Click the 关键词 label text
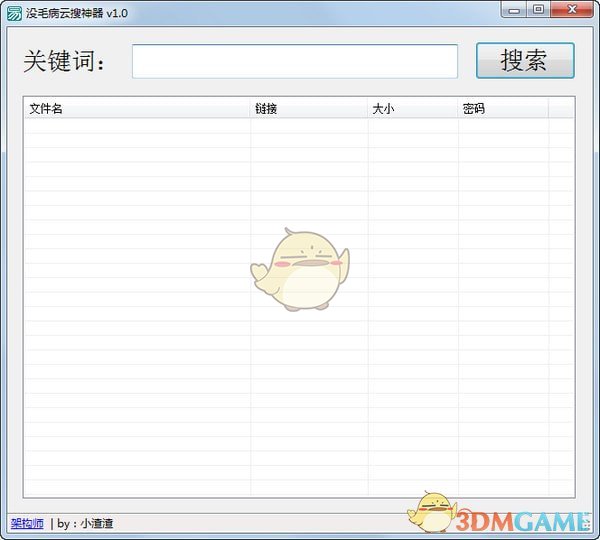Screen dimensions: 600x540 [x=64, y=61]
